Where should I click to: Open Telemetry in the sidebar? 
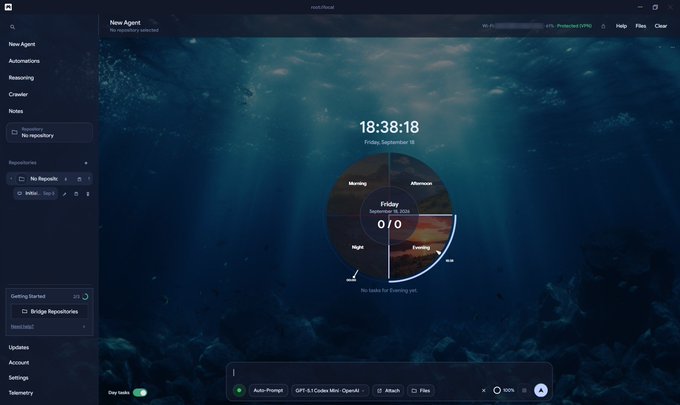(20, 393)
